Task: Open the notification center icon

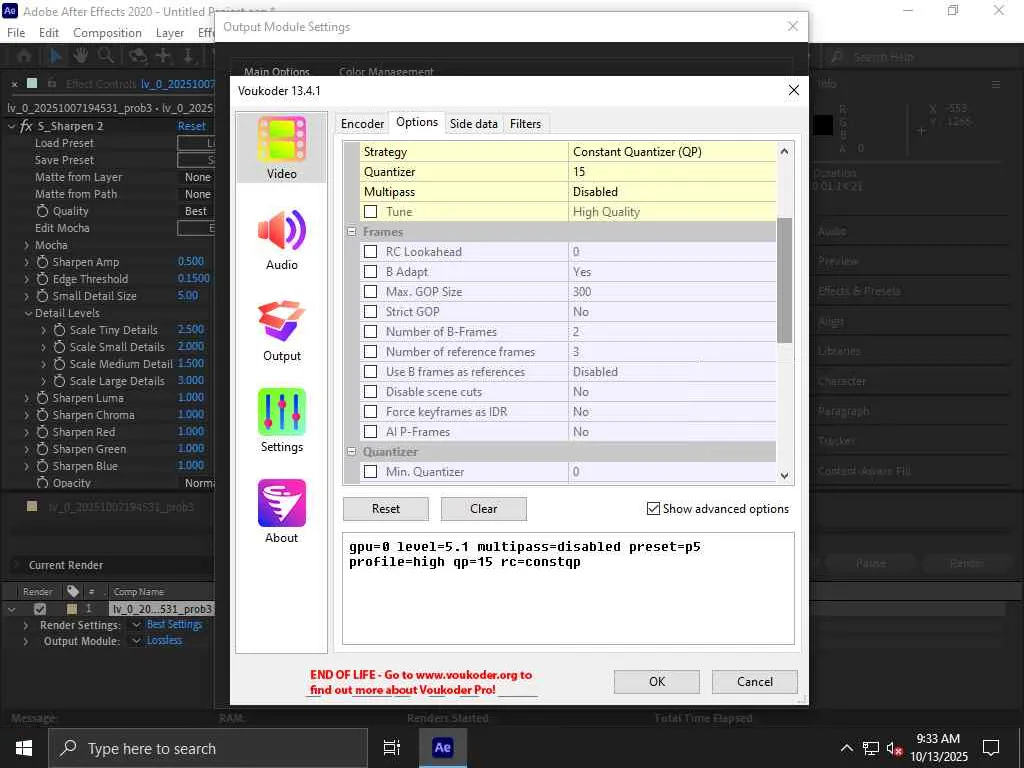Action: click(x=991, y=748)
